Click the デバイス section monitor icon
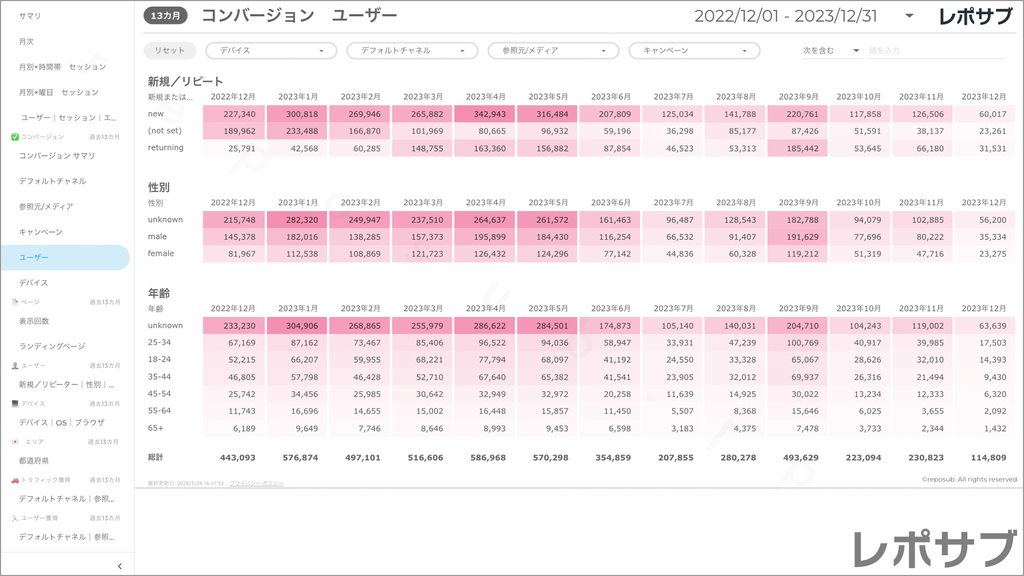1024x576 pixels. point(14,403)
